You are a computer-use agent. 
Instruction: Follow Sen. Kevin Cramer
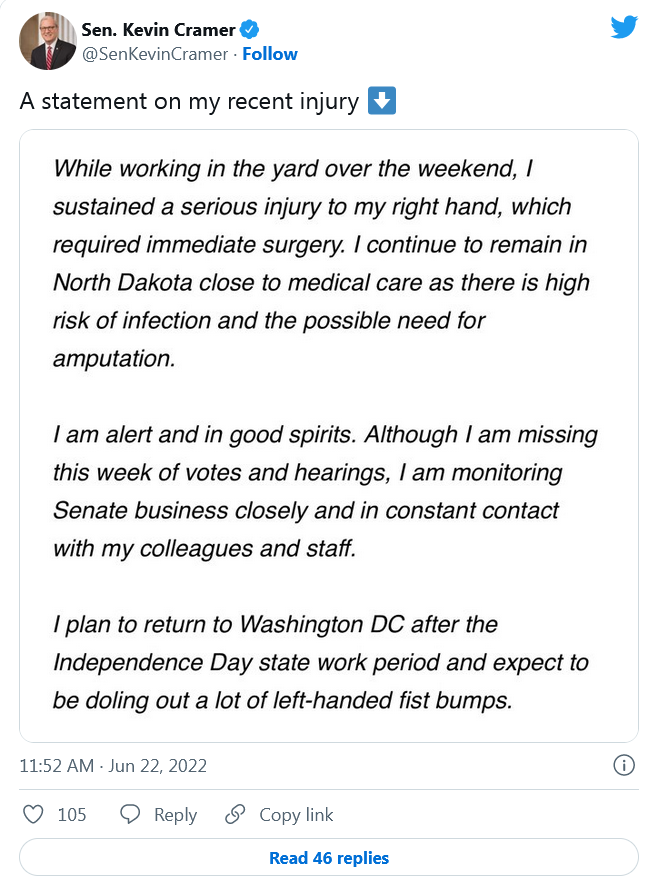click(x=269, y=54)
